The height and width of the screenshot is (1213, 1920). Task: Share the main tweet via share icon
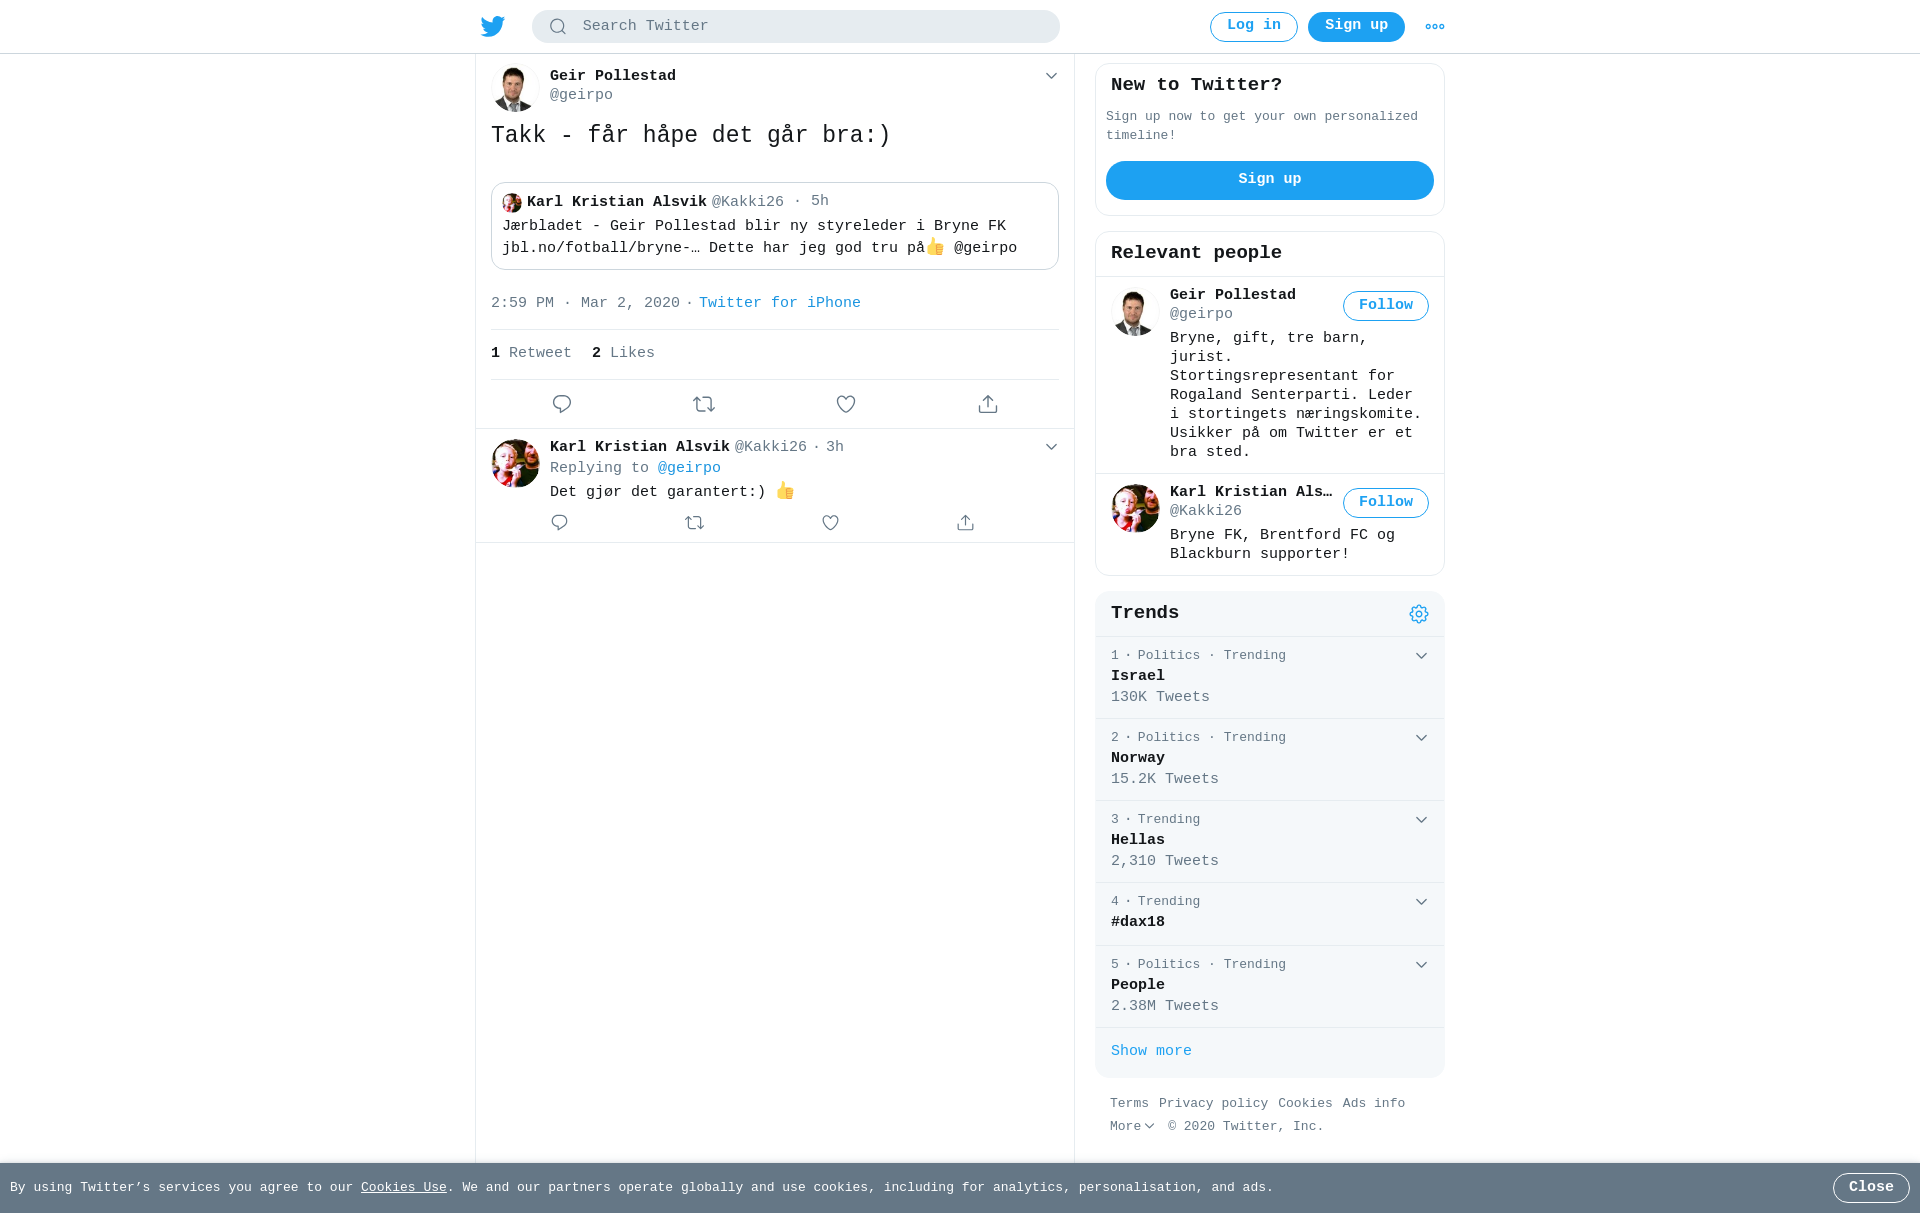tap(988, 404)
